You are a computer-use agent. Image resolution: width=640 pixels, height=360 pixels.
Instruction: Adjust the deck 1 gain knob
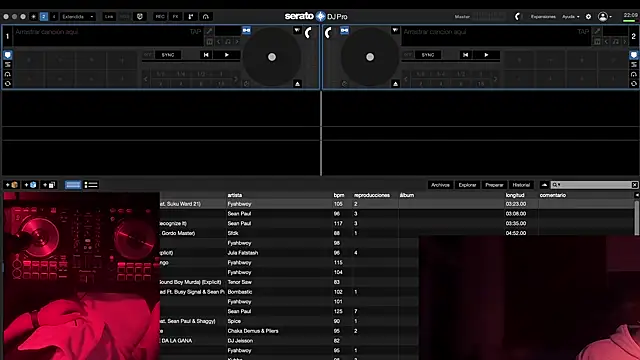(x=308, y=33)
